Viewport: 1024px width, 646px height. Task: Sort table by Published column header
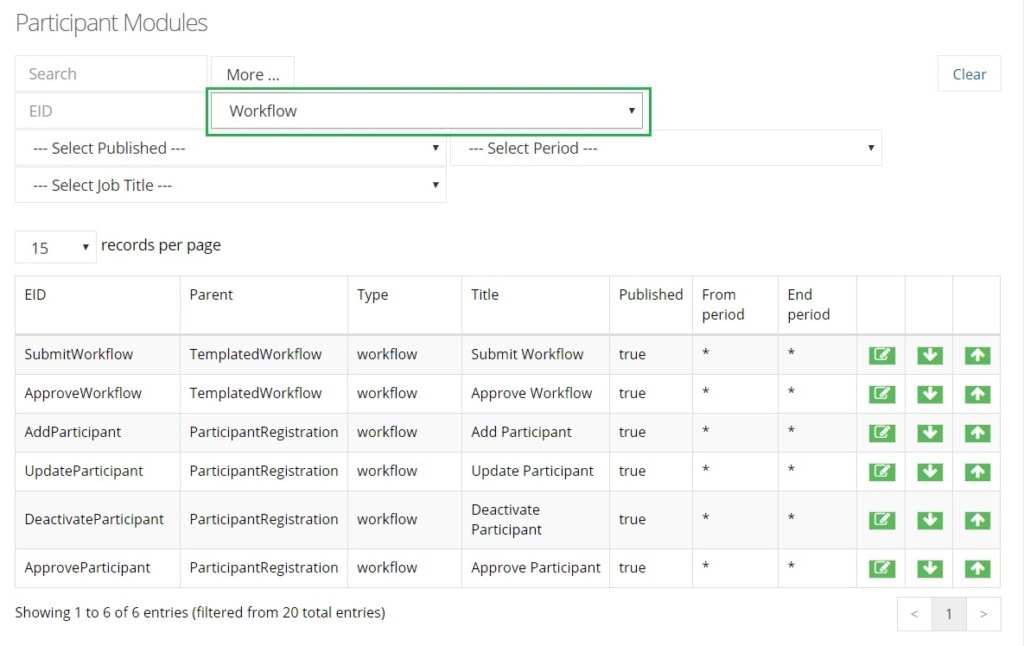651,305
